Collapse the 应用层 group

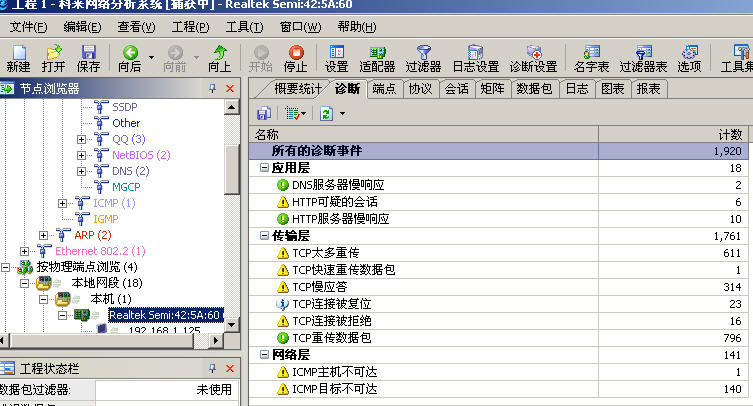pyautogui.click(x=264, y=168)
